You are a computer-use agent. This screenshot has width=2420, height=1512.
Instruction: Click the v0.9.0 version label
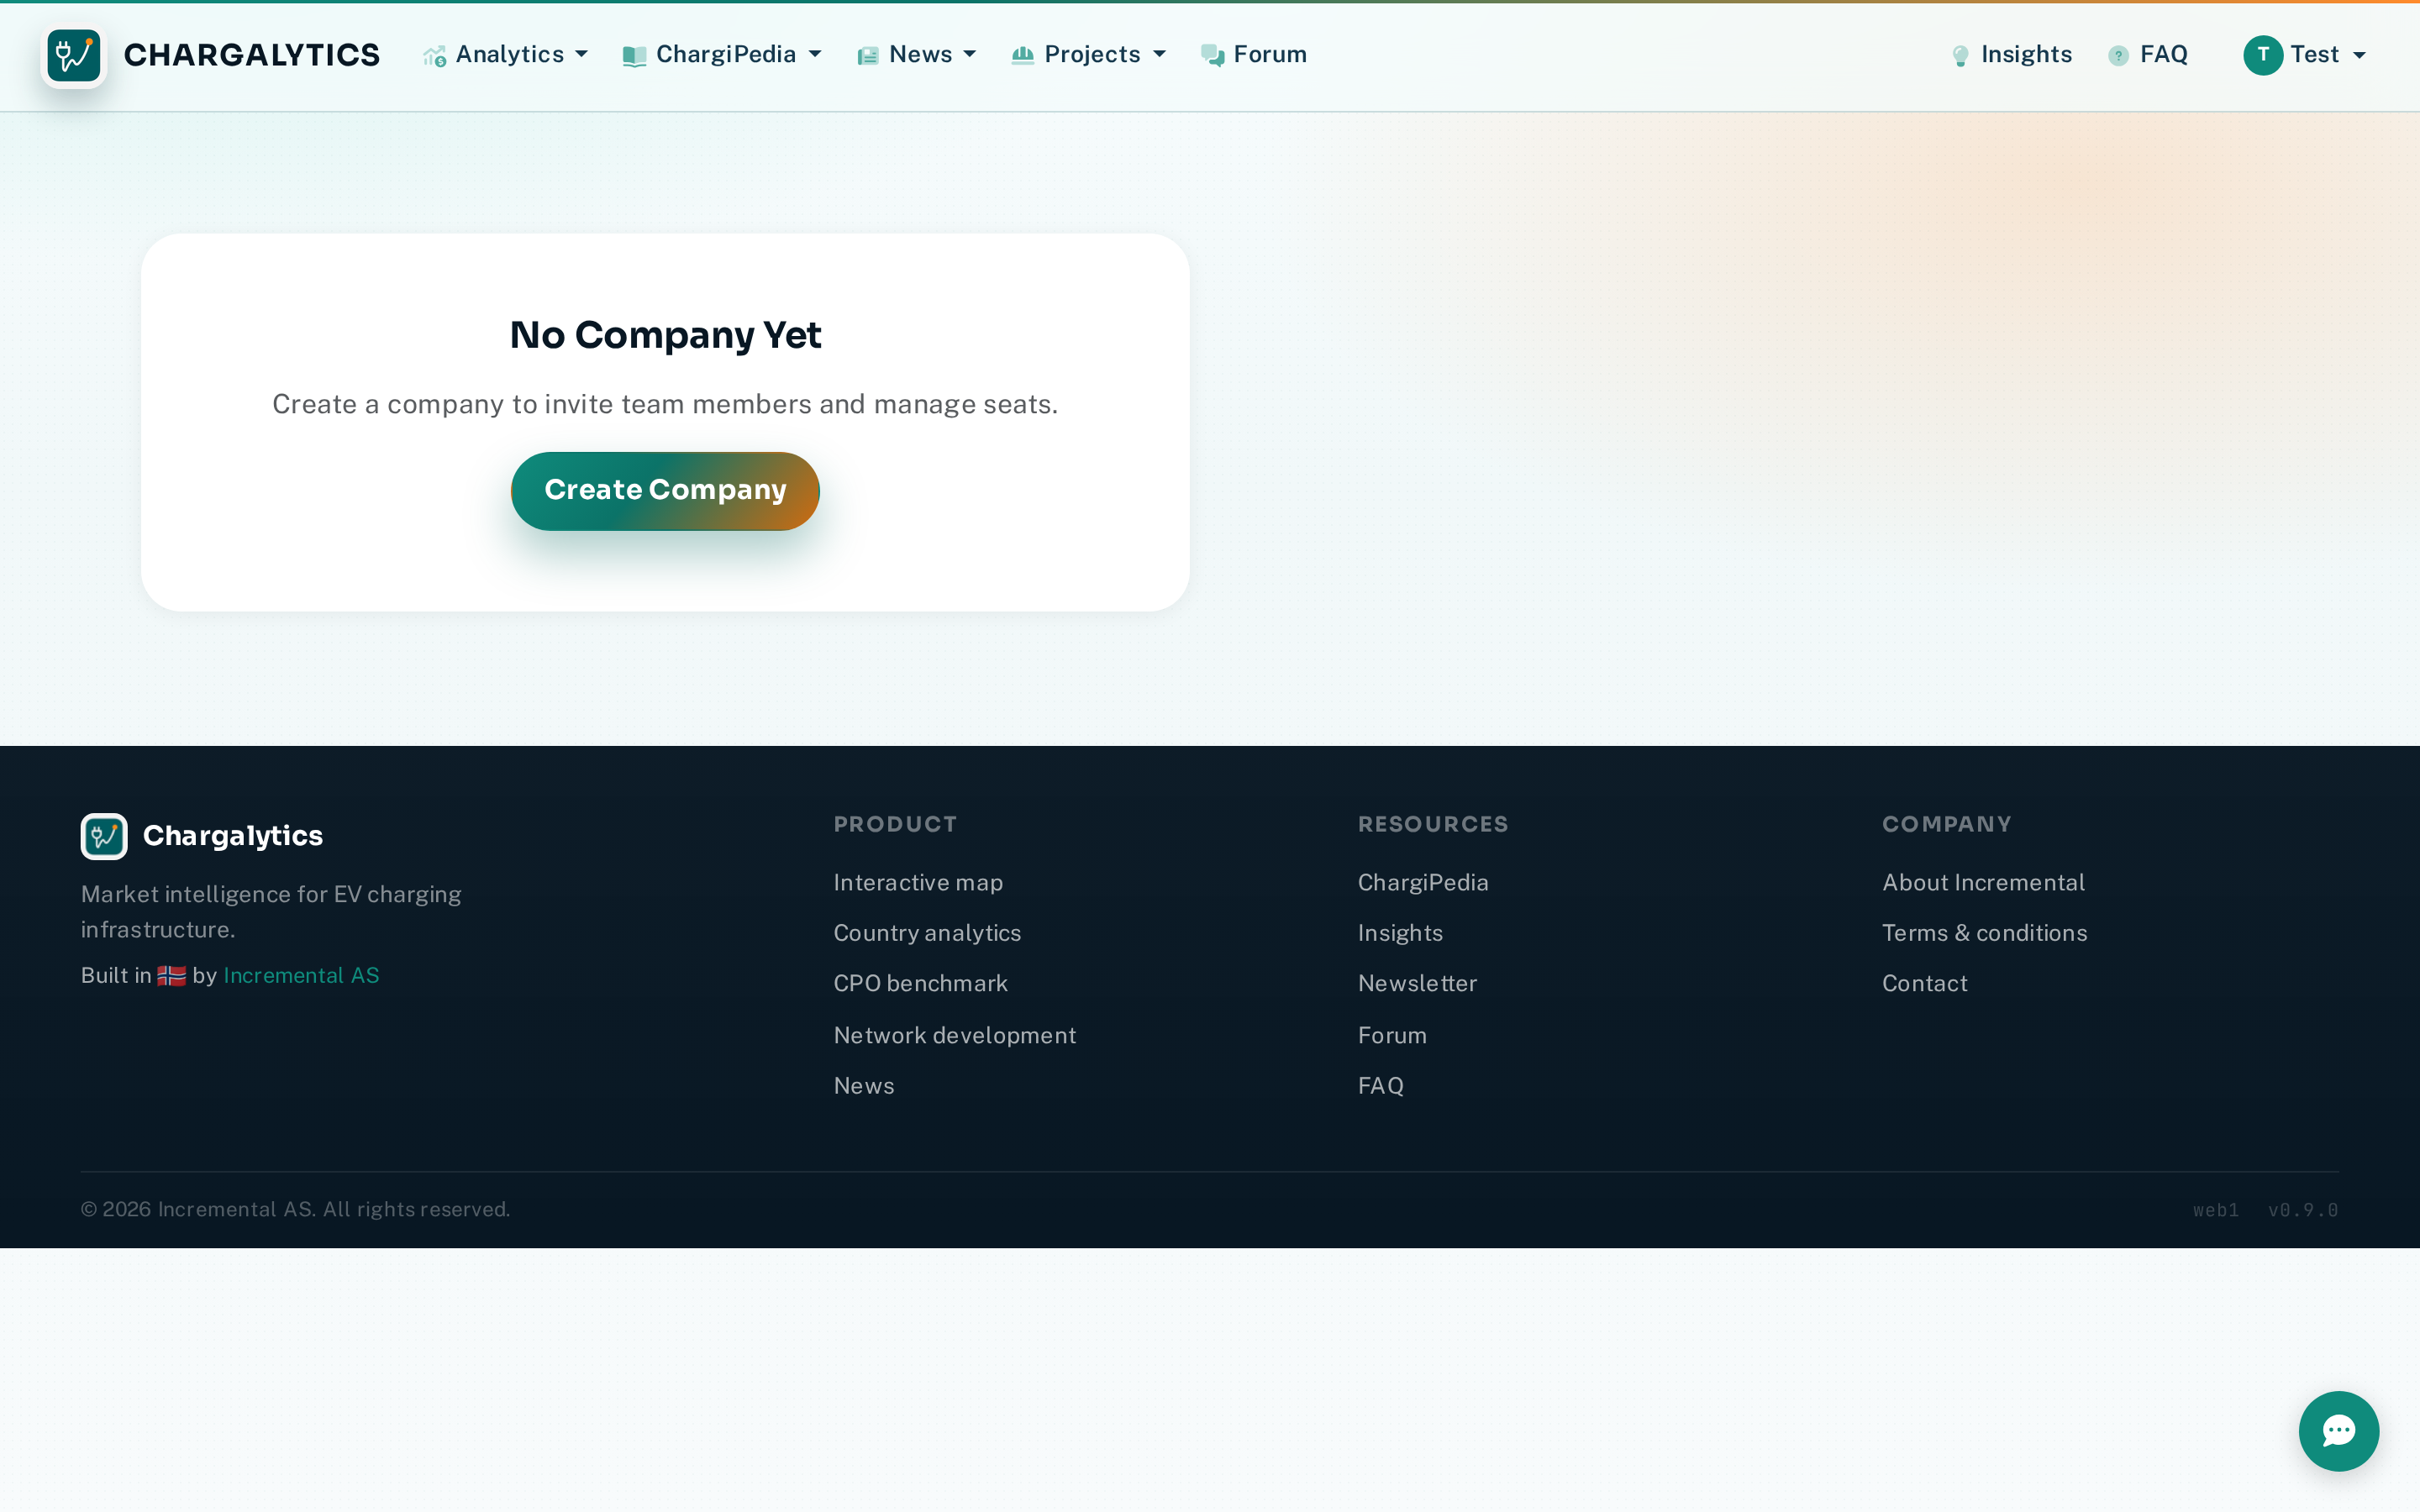[x=2302, y=1210]
